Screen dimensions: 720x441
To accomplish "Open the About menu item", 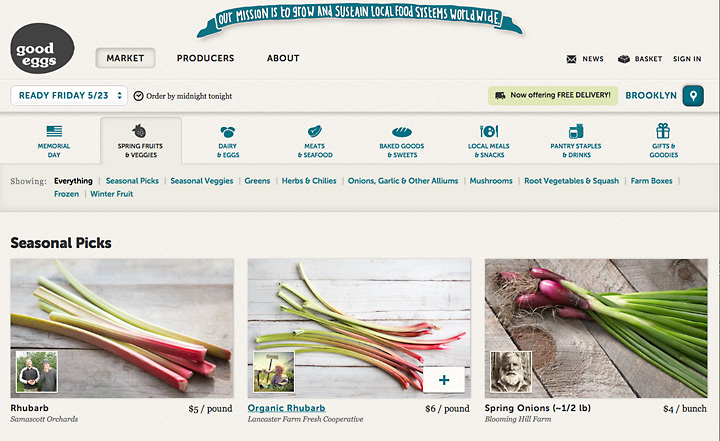I will coord(283,58).
